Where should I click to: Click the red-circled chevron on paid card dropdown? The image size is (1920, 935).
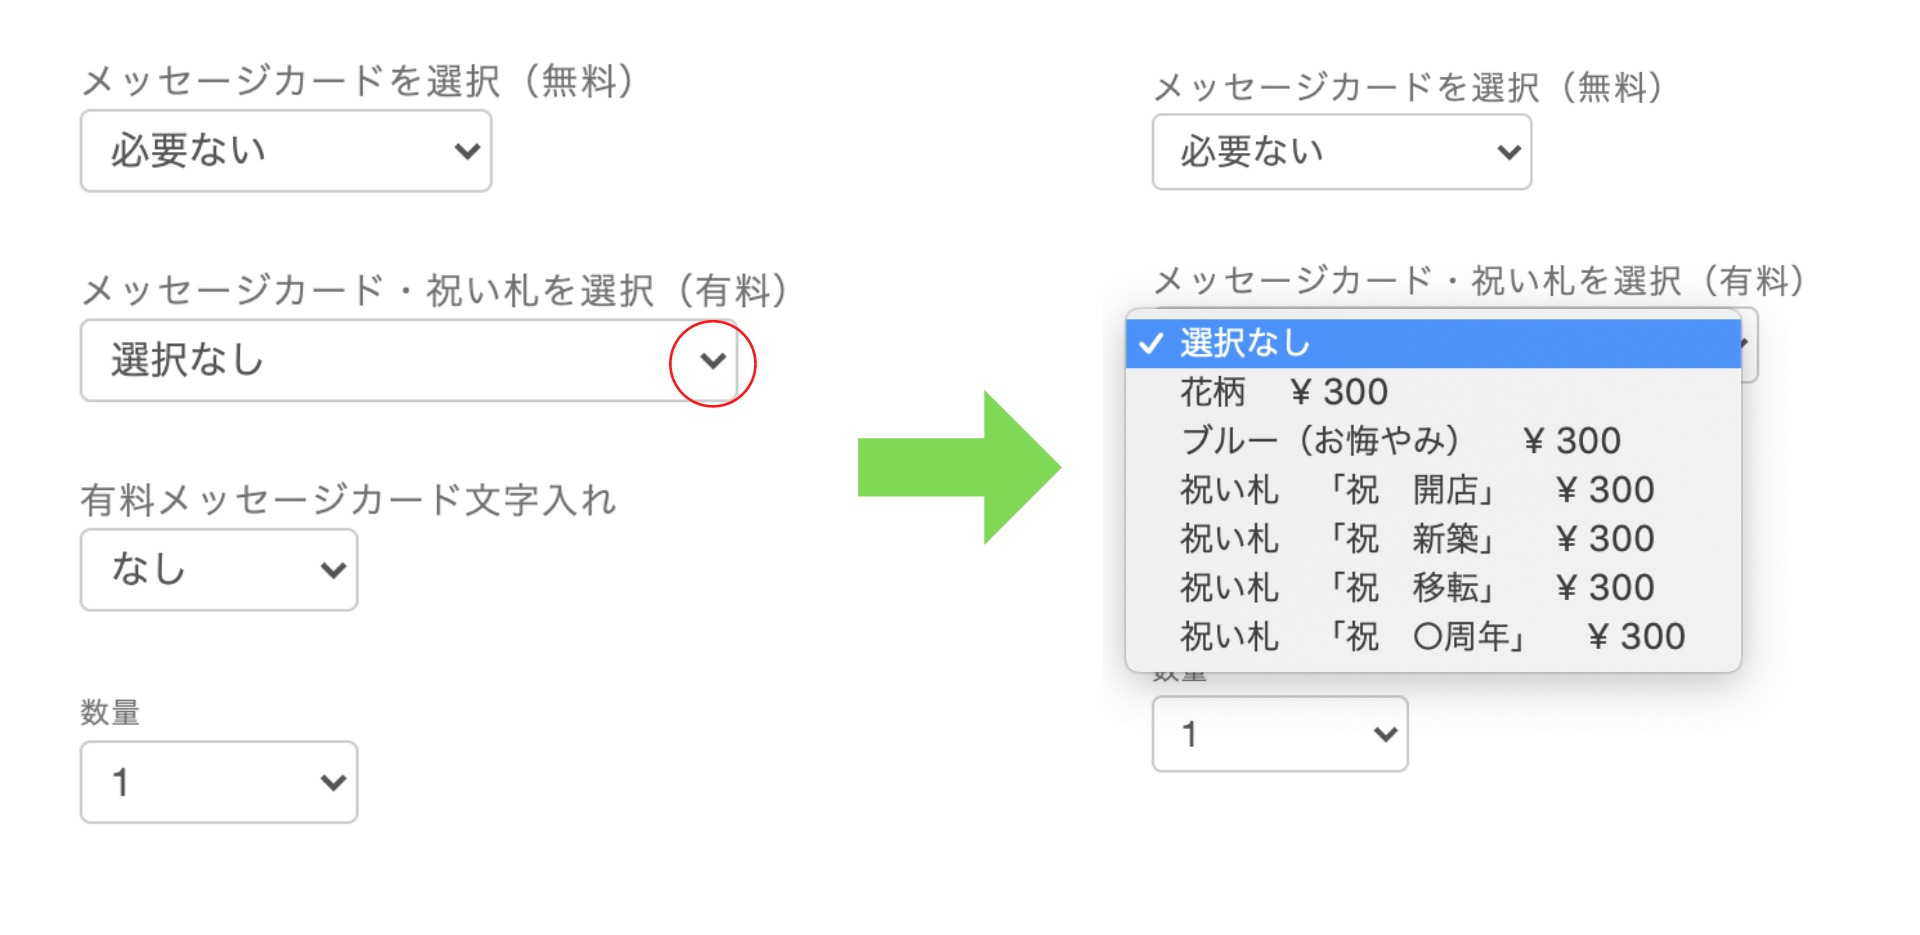click(x=712, y=361)
